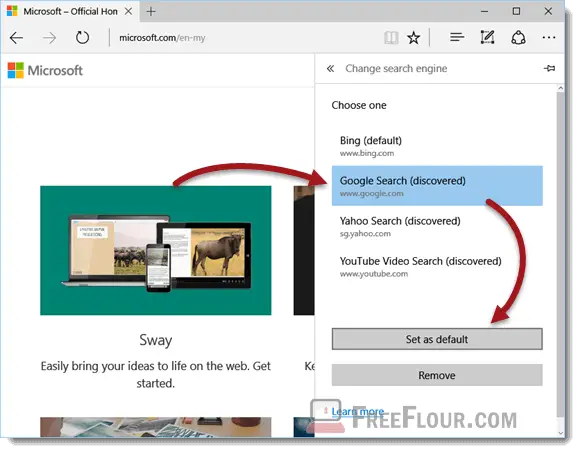
Task: Select Bing (default) search engine
Action: 437,146
